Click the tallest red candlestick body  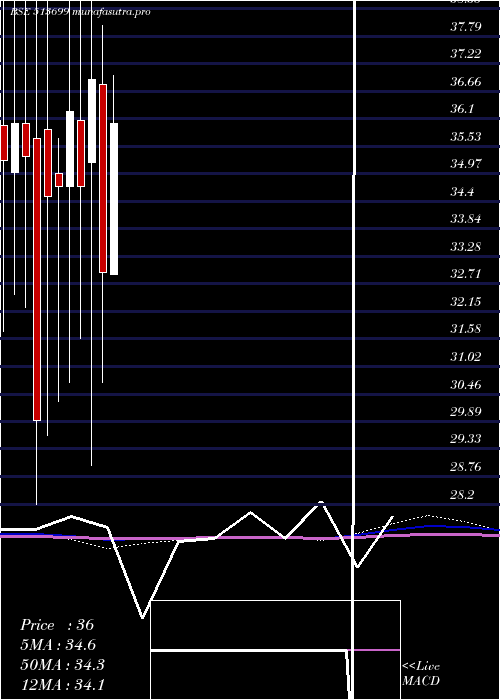click(x=37, y=279)
